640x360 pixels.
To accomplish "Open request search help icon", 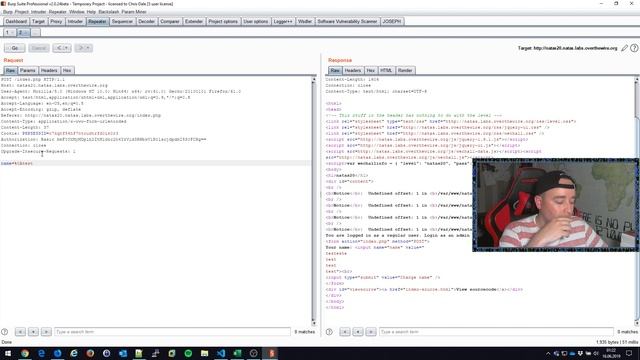I will [4, 332].
